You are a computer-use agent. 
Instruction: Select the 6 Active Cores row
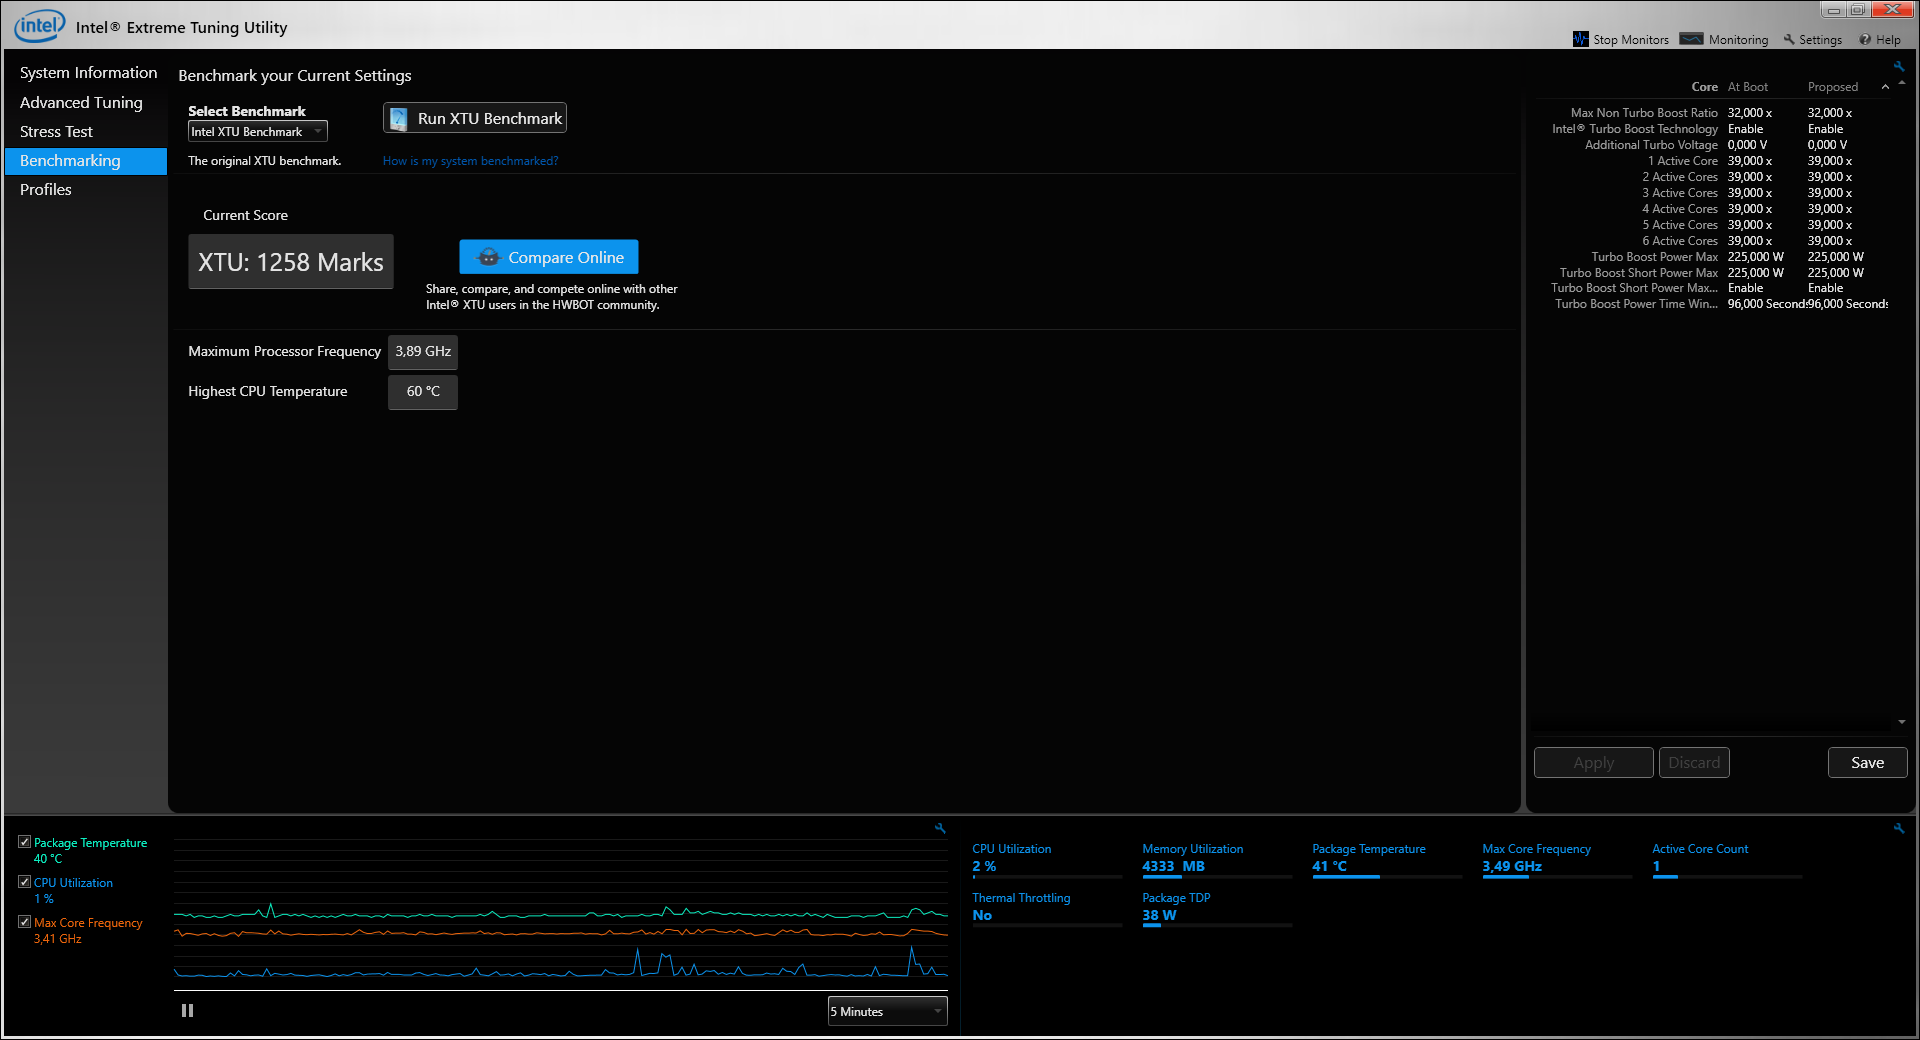1711,241
